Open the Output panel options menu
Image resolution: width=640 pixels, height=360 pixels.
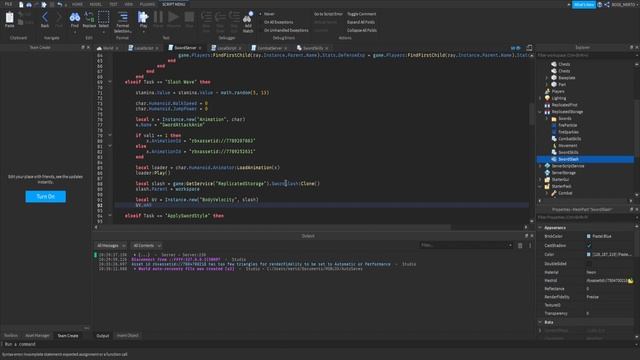pyautogui.click(x=530, y=245)
